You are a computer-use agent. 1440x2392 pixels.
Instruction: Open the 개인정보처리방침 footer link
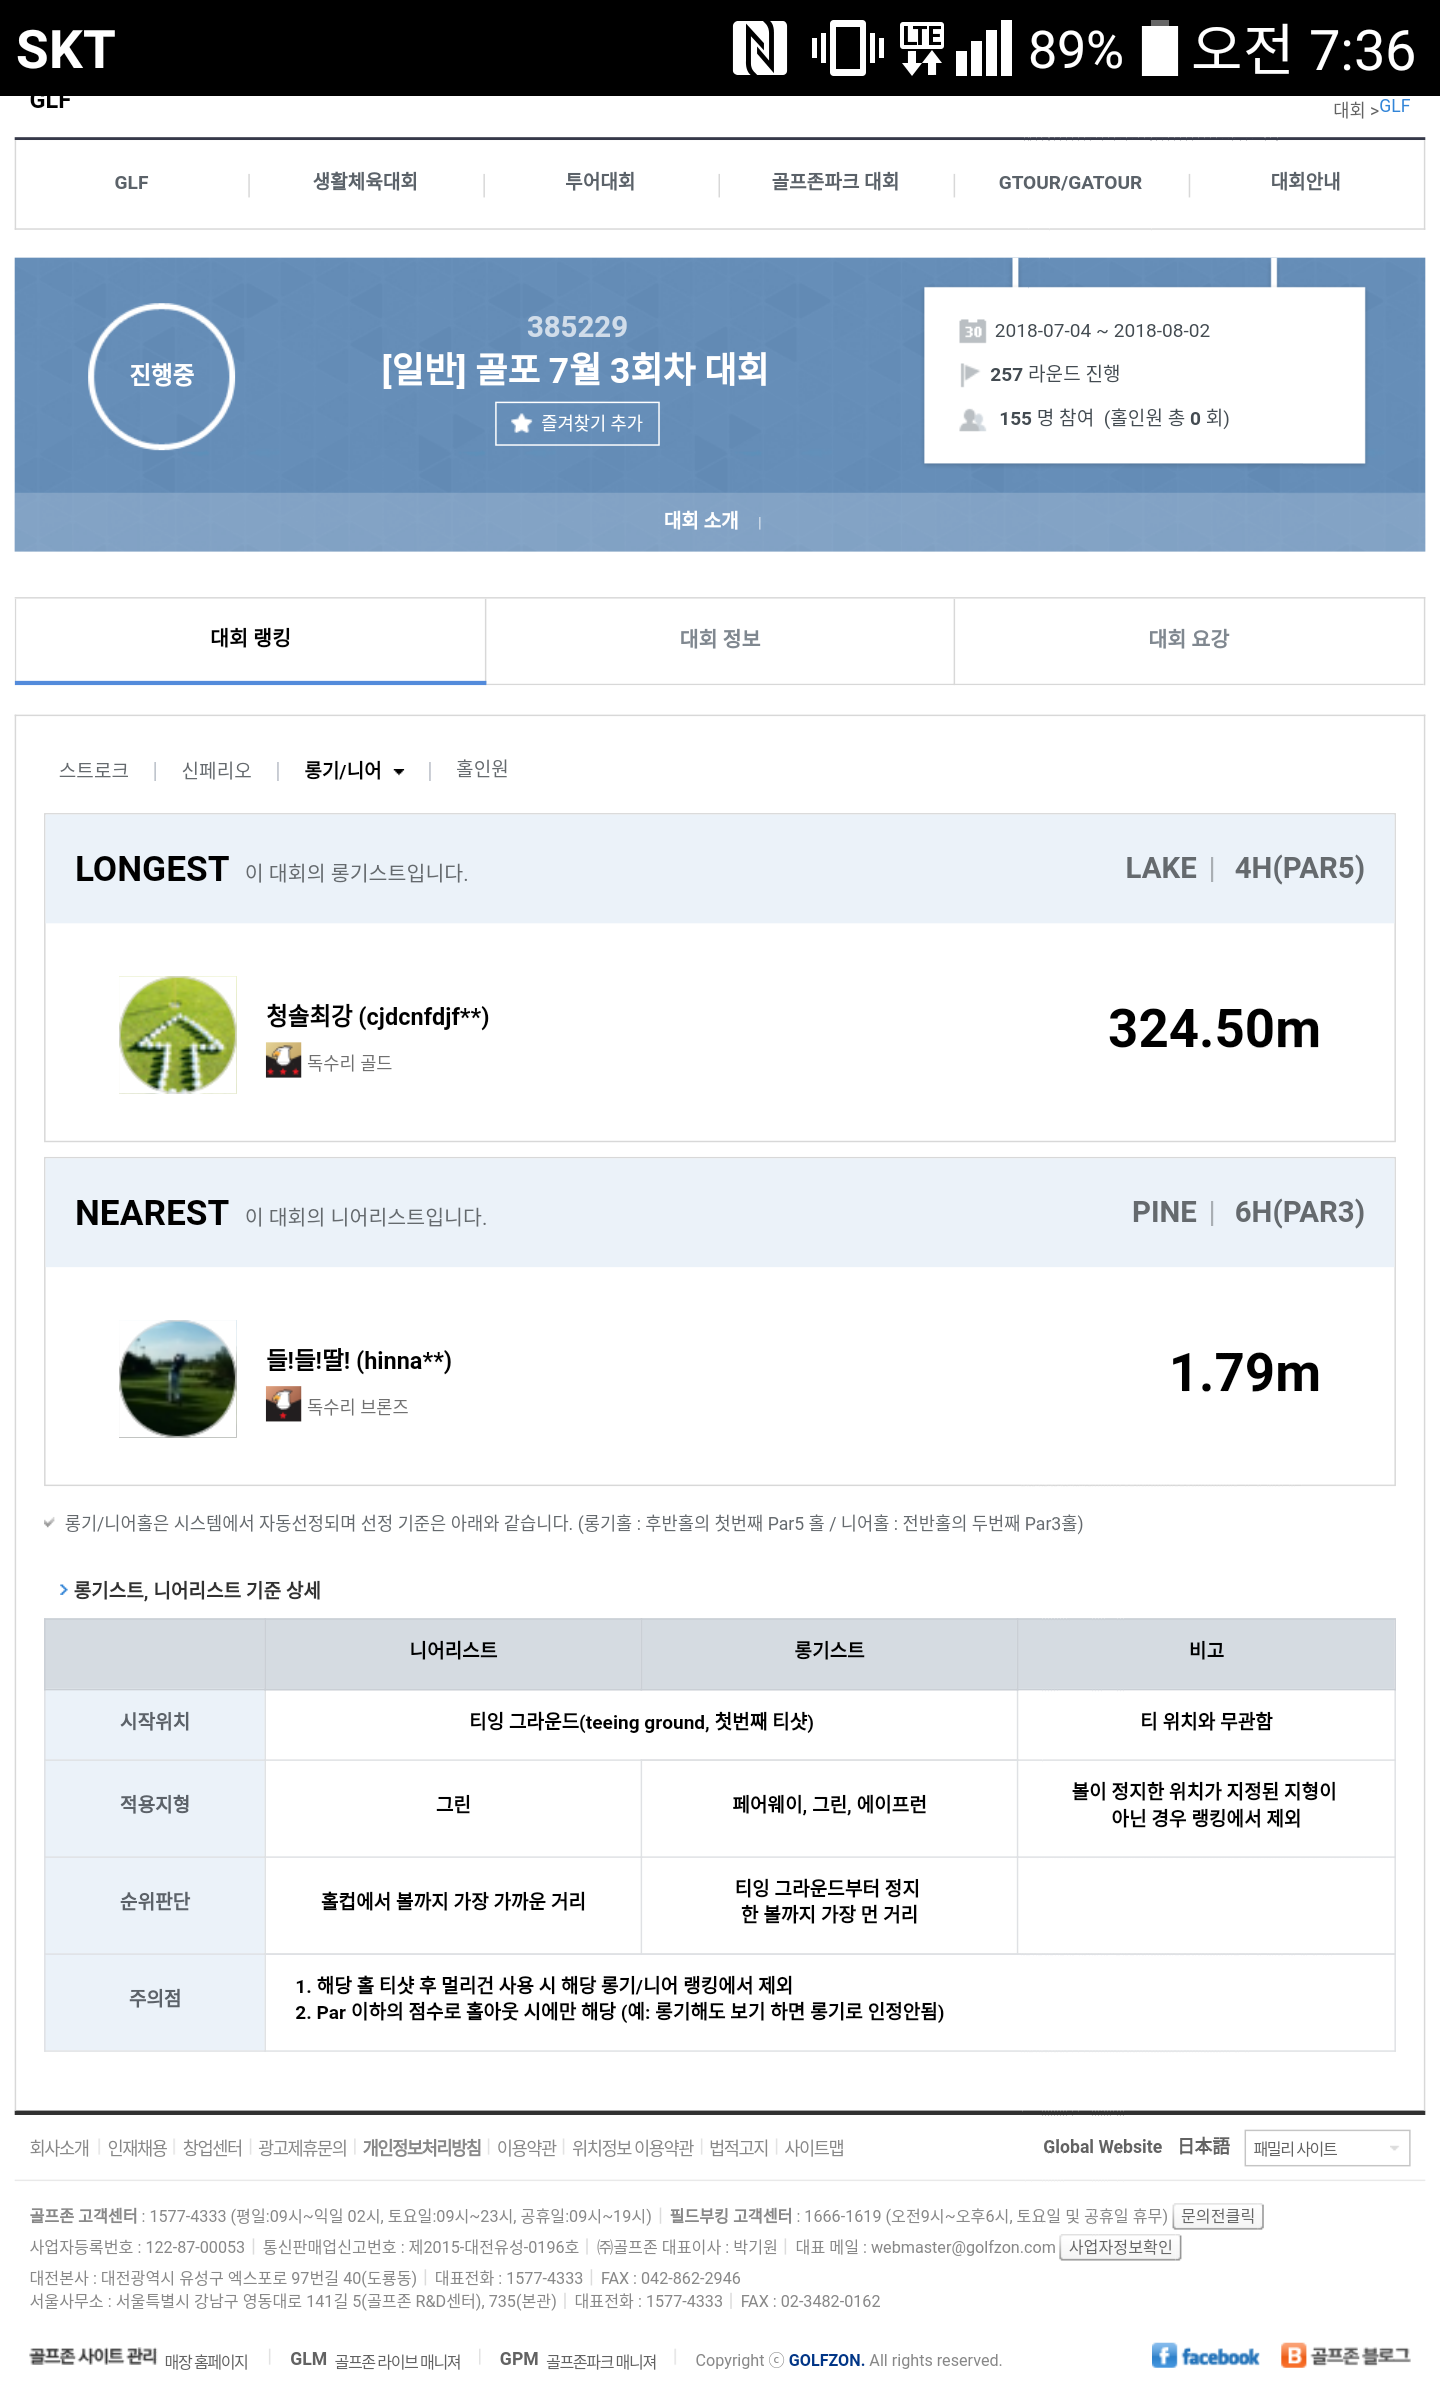pyautogui.click(x=421, y=2148)
